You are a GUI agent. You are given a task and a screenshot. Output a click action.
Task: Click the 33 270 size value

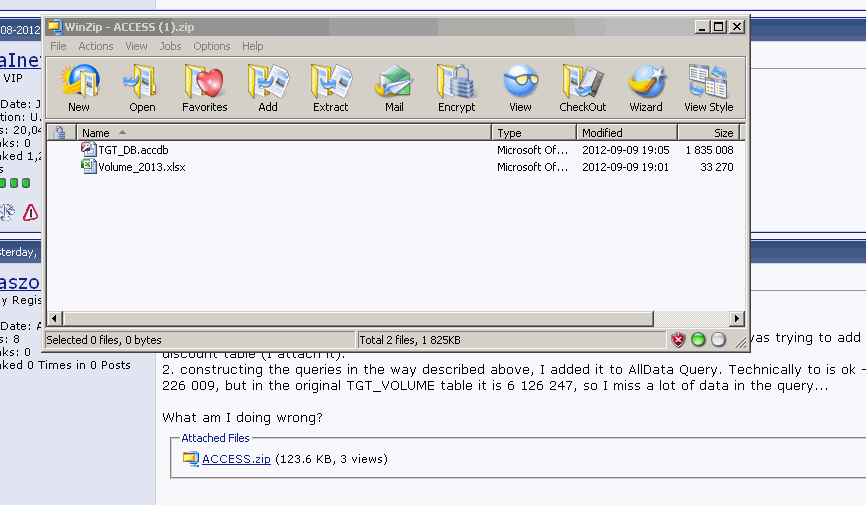click(717, 167)
